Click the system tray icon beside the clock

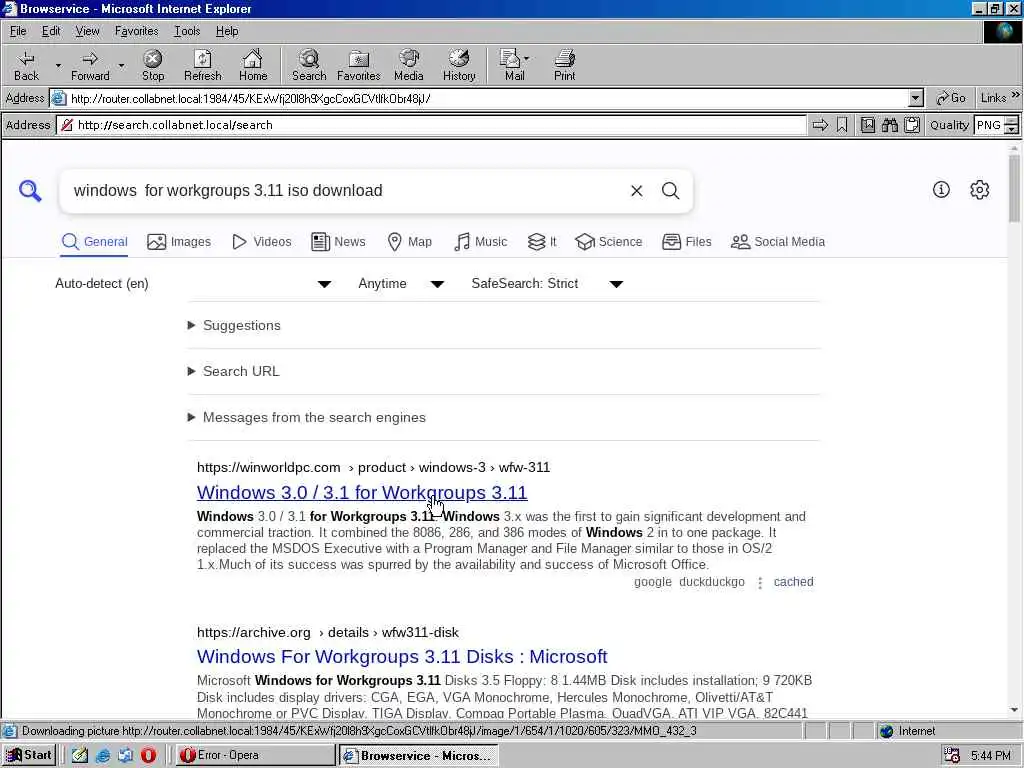pyautogui.click(x=952, y=756)
